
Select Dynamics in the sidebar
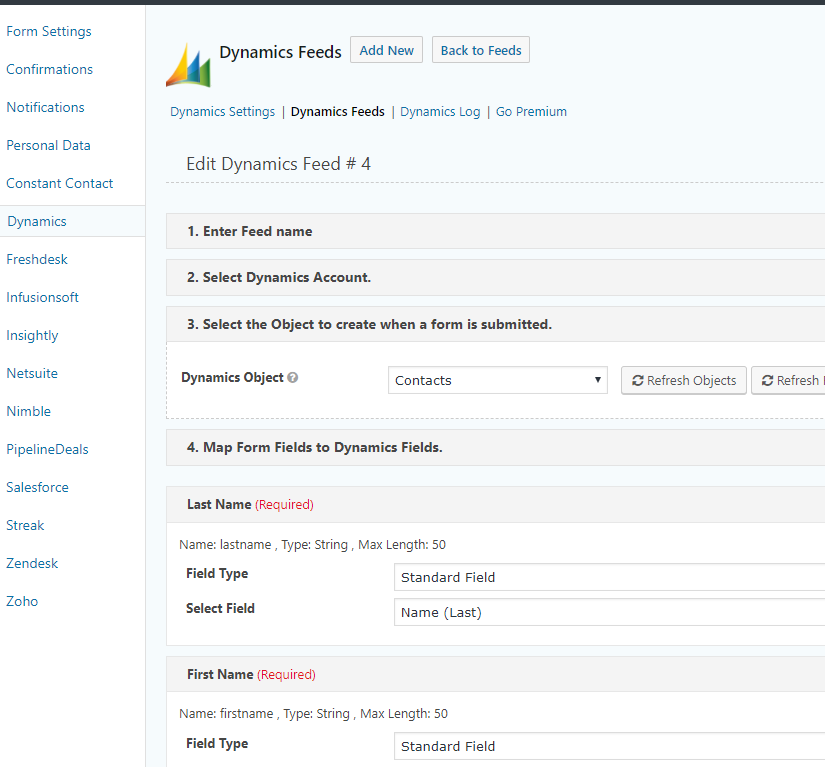(37, 221)
